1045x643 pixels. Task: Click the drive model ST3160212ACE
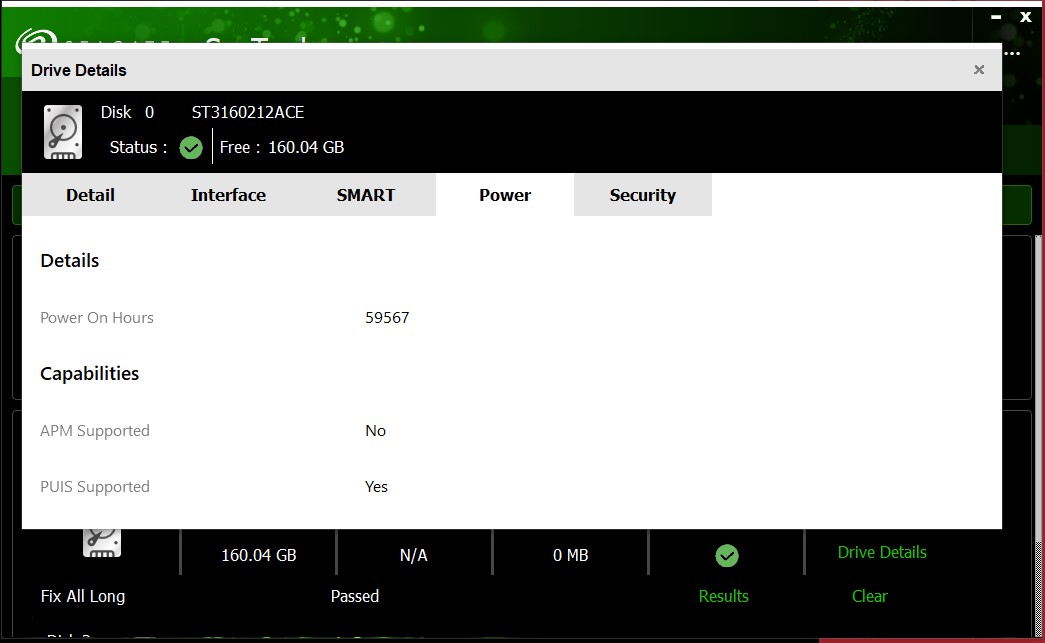click(x=248, y=112)
